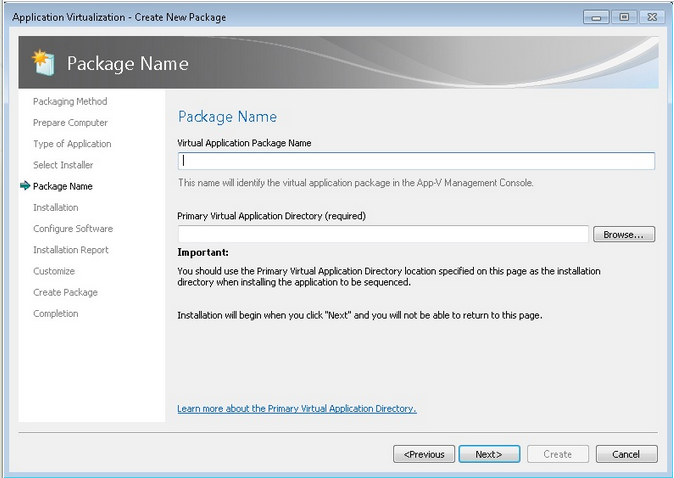Click the Completion step in sidebar

56,314
